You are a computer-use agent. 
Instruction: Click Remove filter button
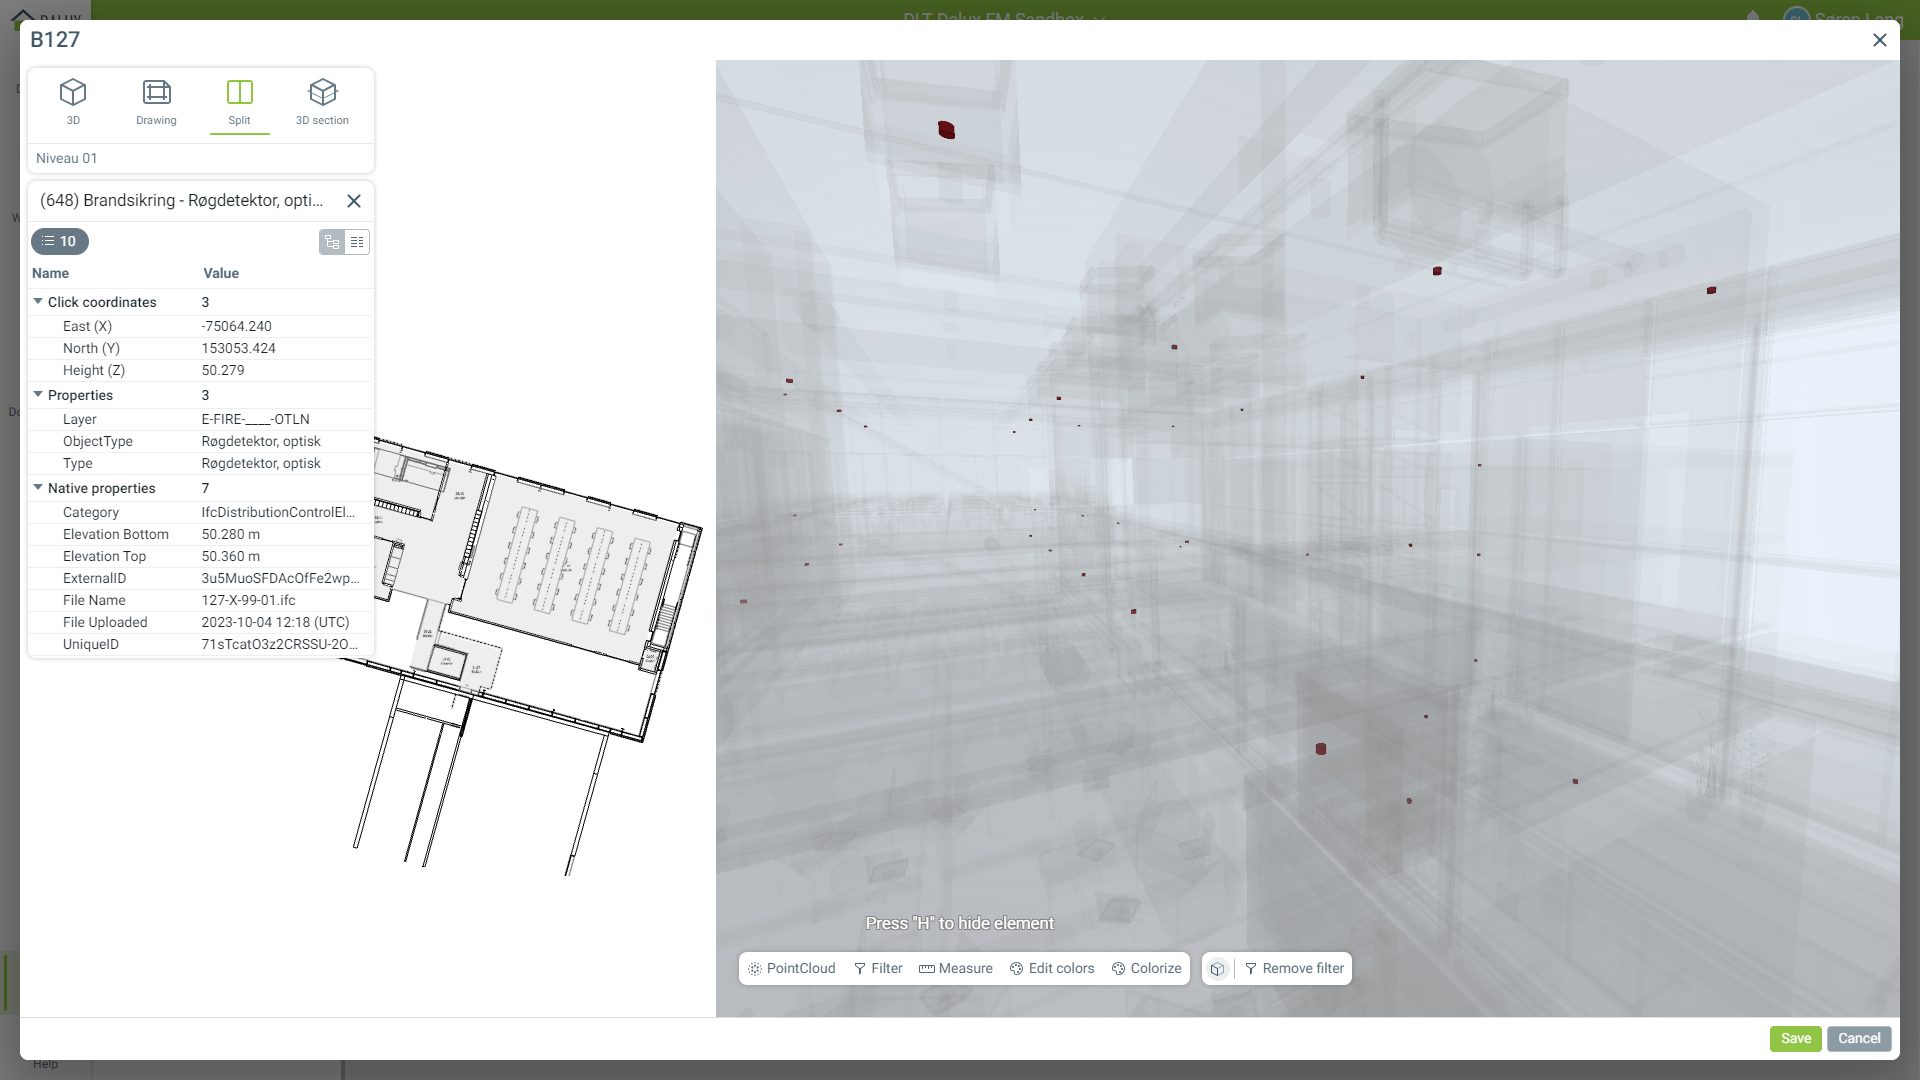tap(1294, 968)
